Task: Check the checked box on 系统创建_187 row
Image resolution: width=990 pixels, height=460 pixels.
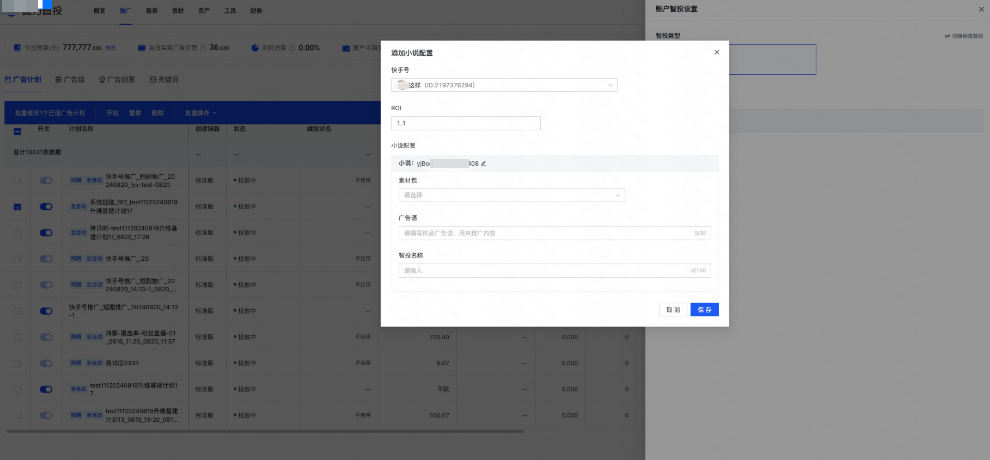Action: click(17, 206)
